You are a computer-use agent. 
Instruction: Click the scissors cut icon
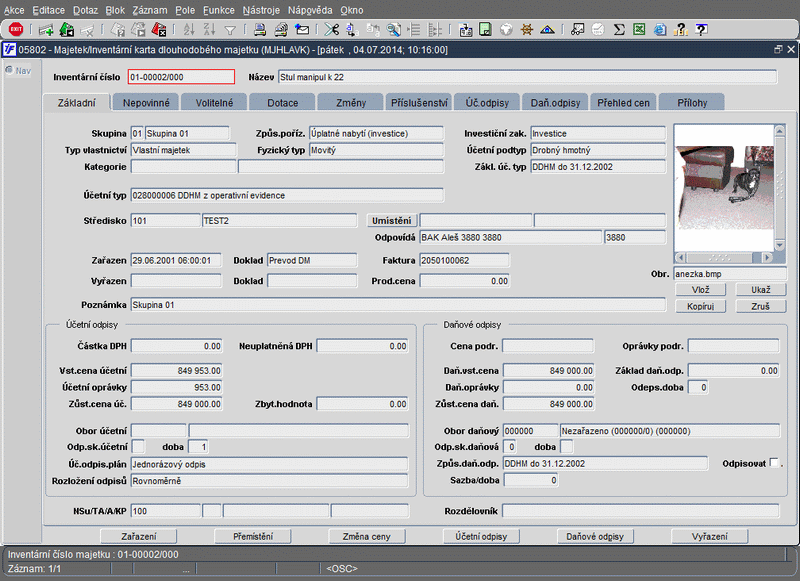point(331,29)
